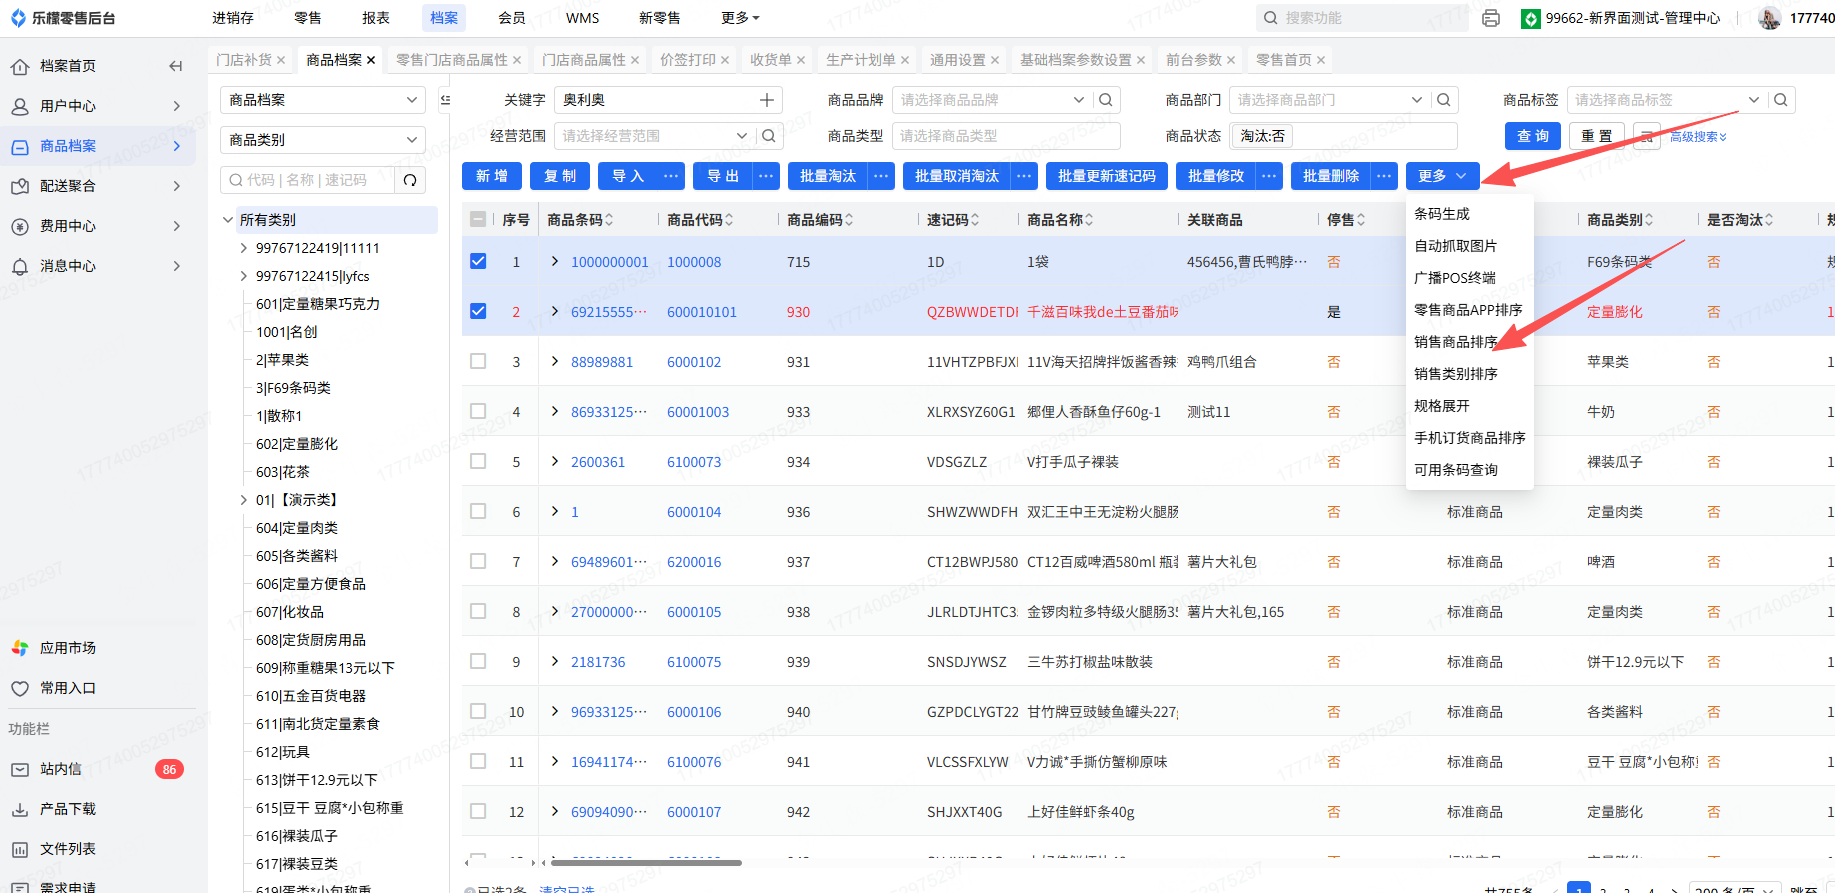1835x893 pixels.
Task: Collapse the sidebar with the arrow icon
Action: point(176,66)
